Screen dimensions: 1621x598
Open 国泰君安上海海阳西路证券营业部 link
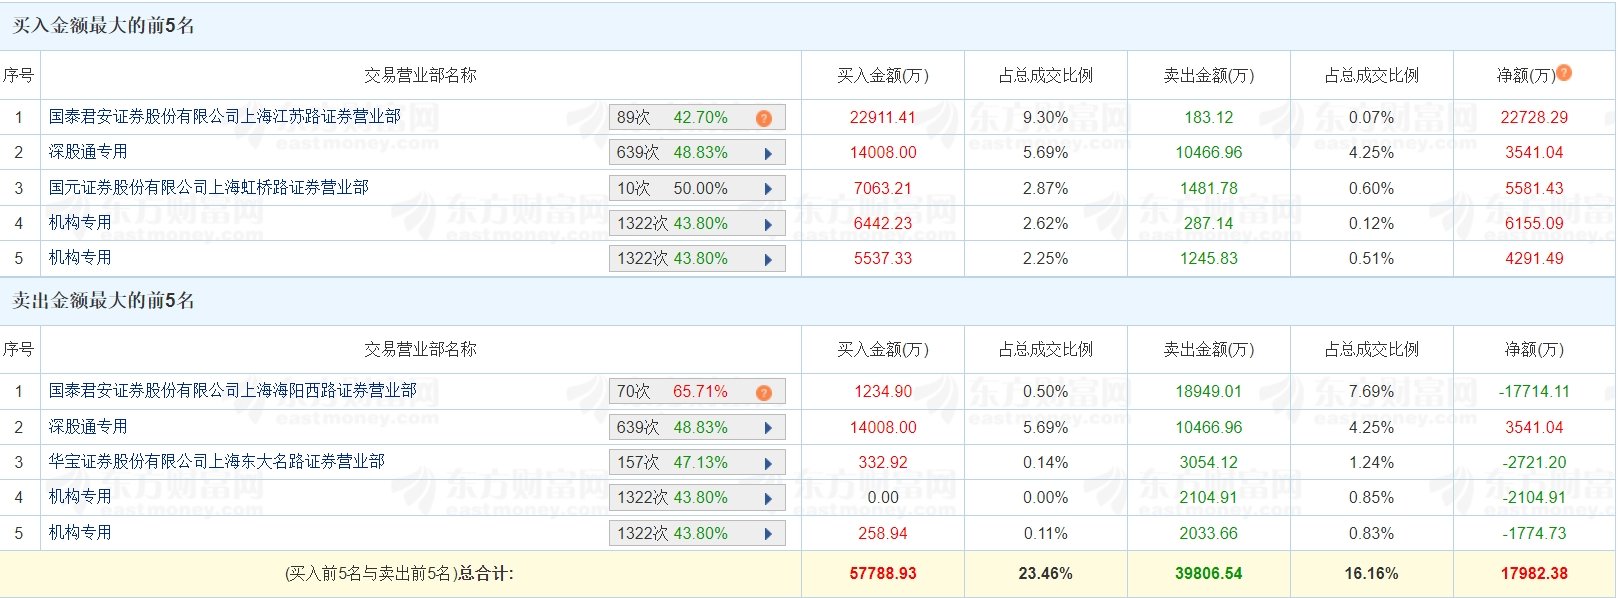pos(232,391)
